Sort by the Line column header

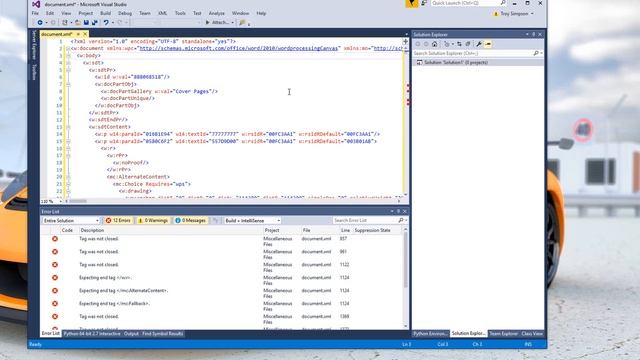point(345,230)
